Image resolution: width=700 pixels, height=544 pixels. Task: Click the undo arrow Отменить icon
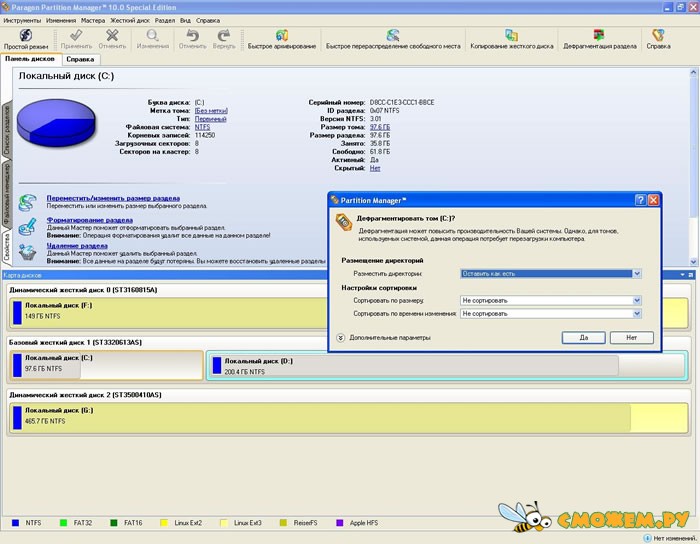(192, 35)
